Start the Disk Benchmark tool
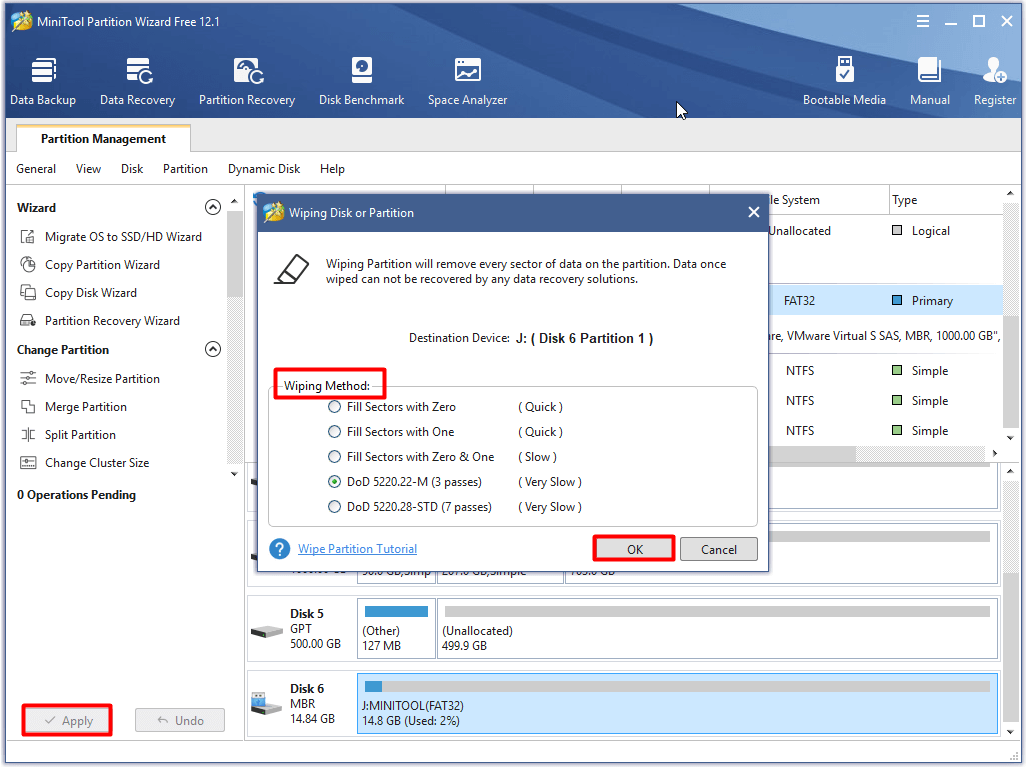 point(361,82)
